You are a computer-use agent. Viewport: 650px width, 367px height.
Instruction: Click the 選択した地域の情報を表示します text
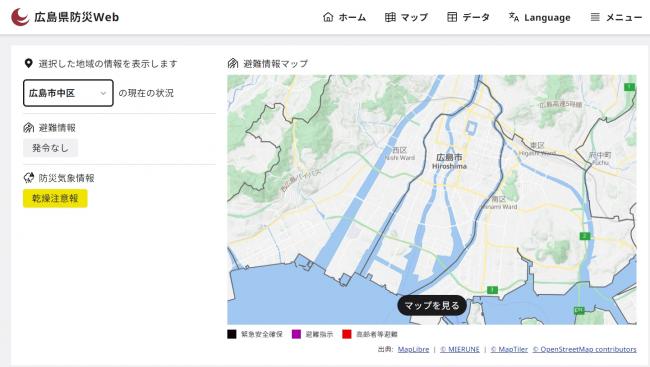click(108, 64)
